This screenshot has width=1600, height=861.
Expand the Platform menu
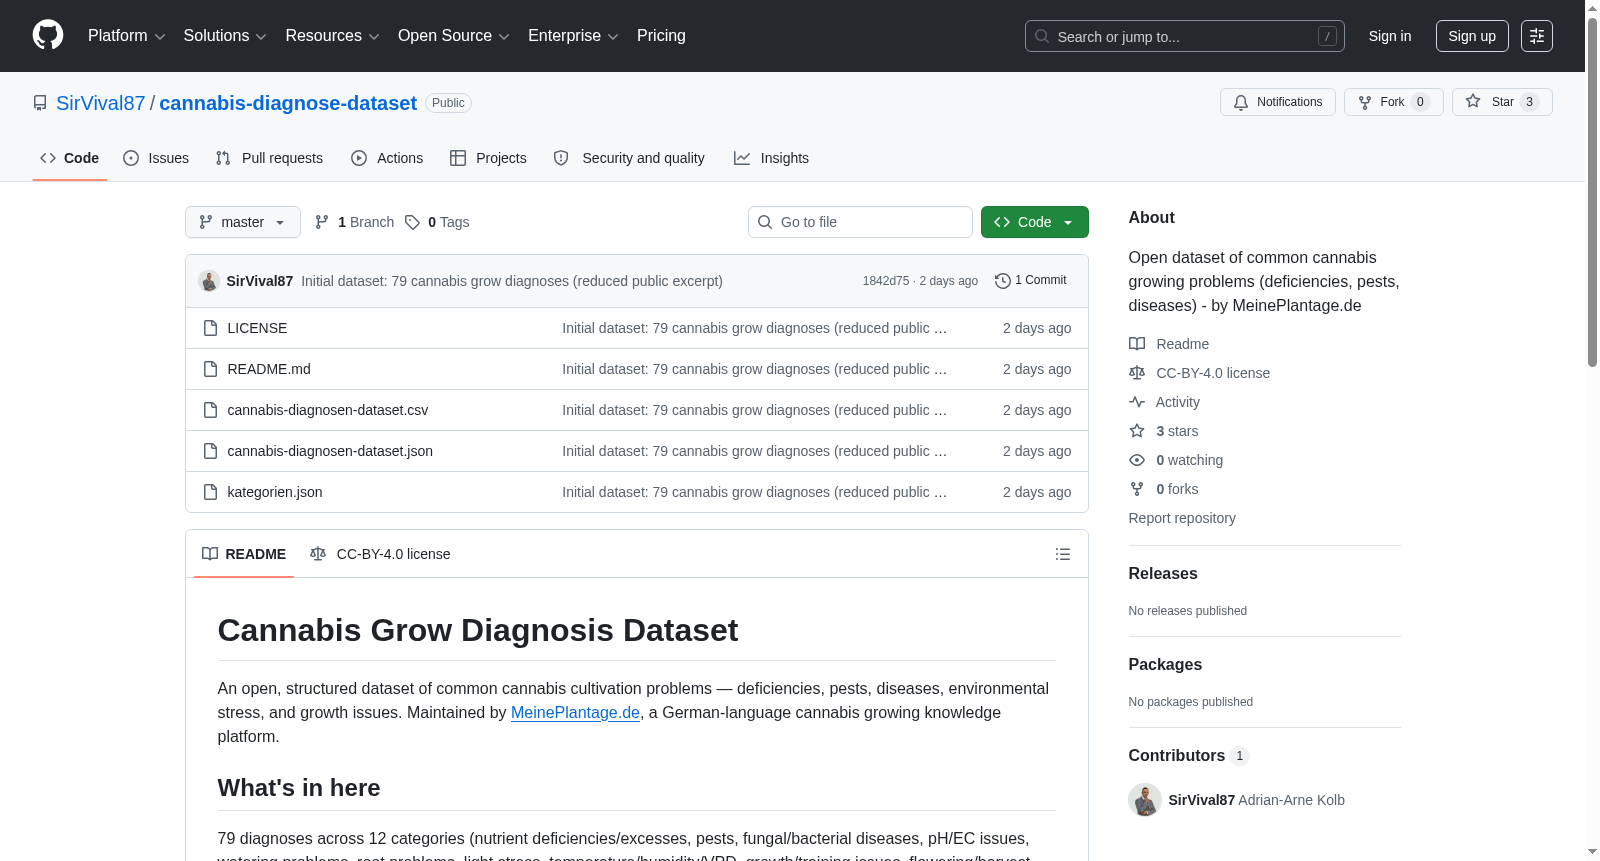pos(126,36)
